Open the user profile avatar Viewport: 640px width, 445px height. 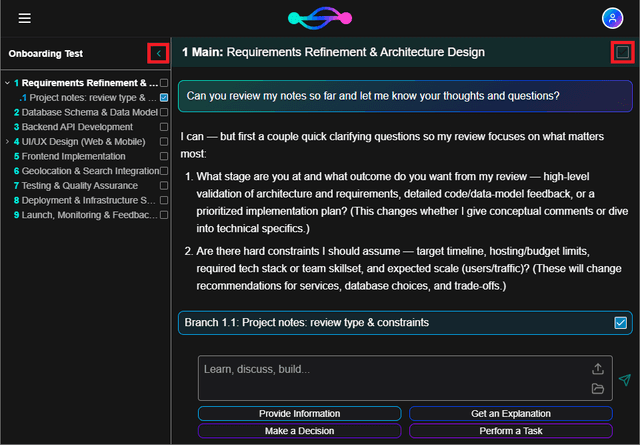click(x=612, y=18)
